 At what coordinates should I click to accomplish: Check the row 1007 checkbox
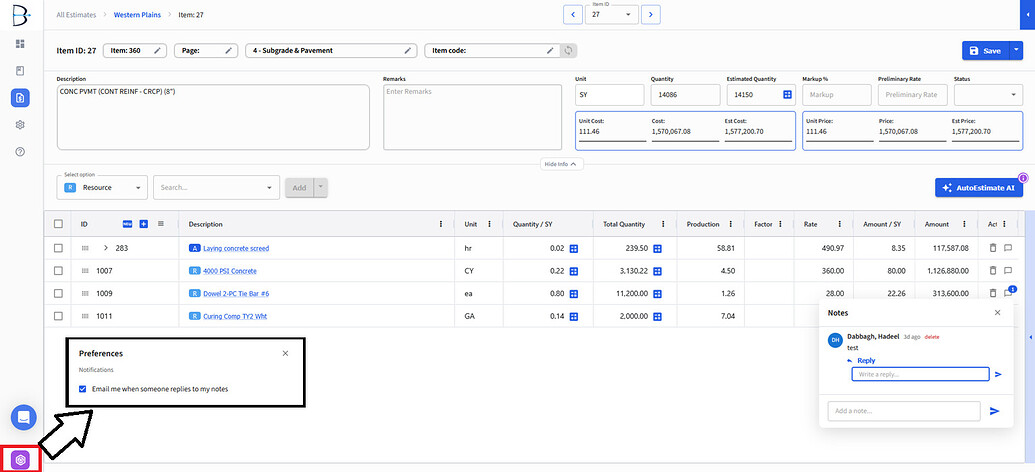58,271
